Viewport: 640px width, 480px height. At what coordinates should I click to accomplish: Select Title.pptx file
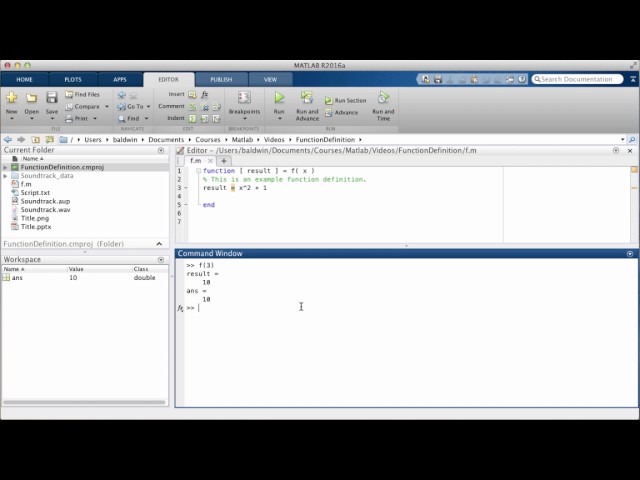[36, 227]
